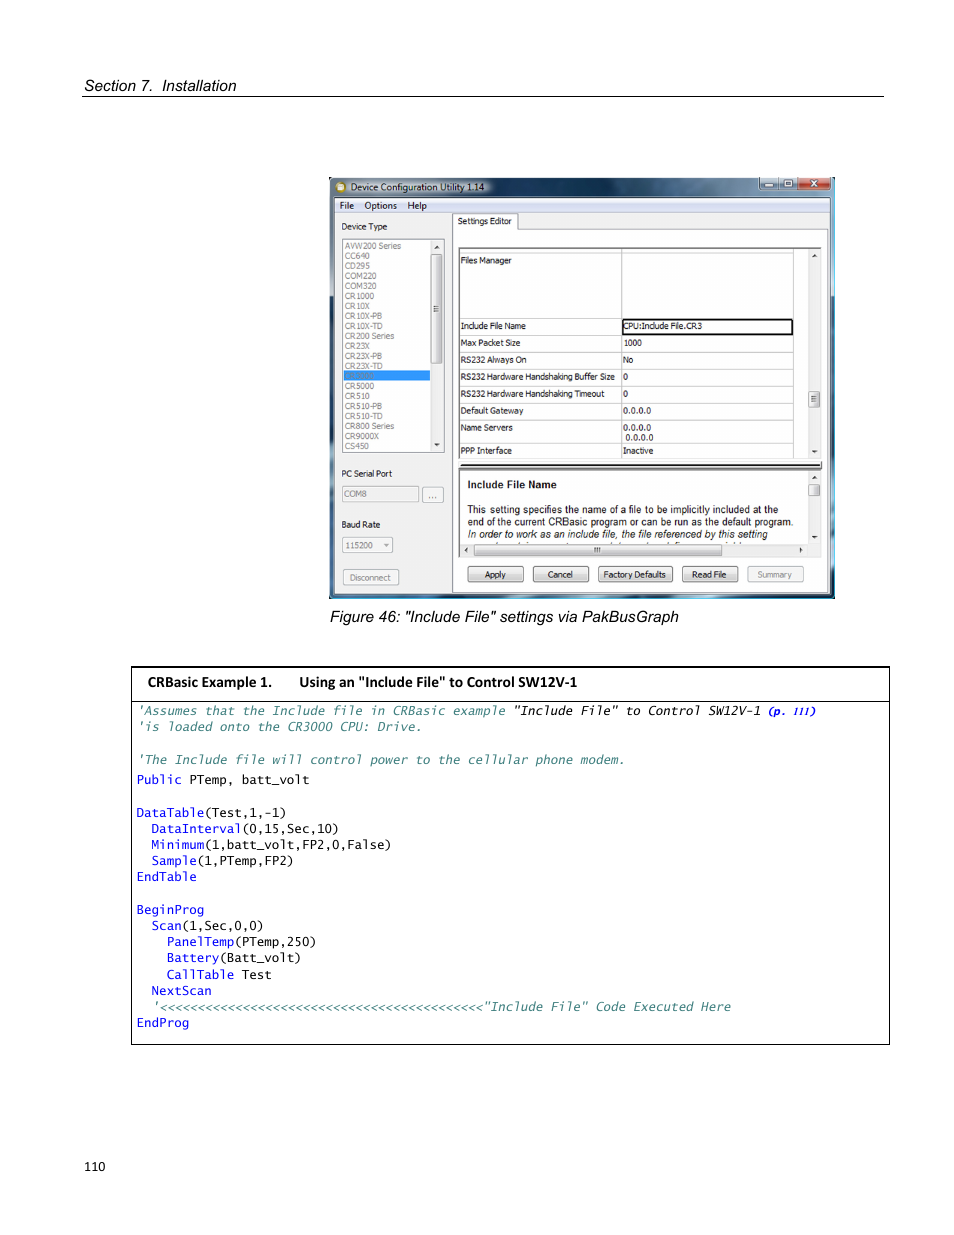This screenshot has height=1235, width=954.
Task: Select the Settings Editor tab
Action: point(485,222)
